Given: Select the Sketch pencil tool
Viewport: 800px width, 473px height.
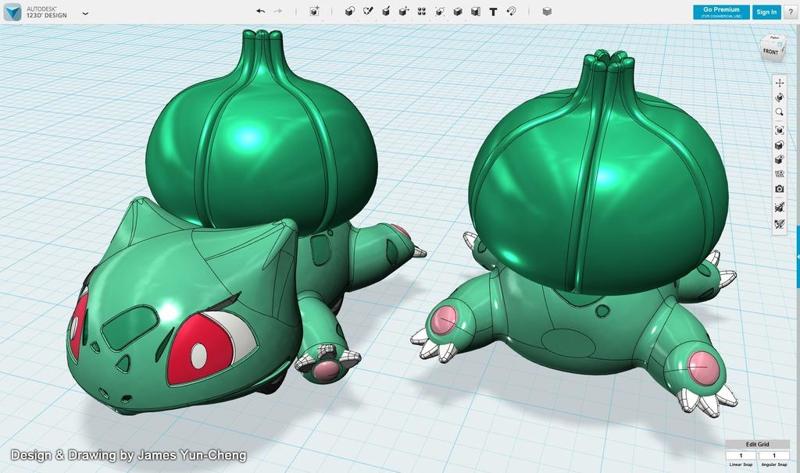Looking at the screenshot, I should (368, 11).
